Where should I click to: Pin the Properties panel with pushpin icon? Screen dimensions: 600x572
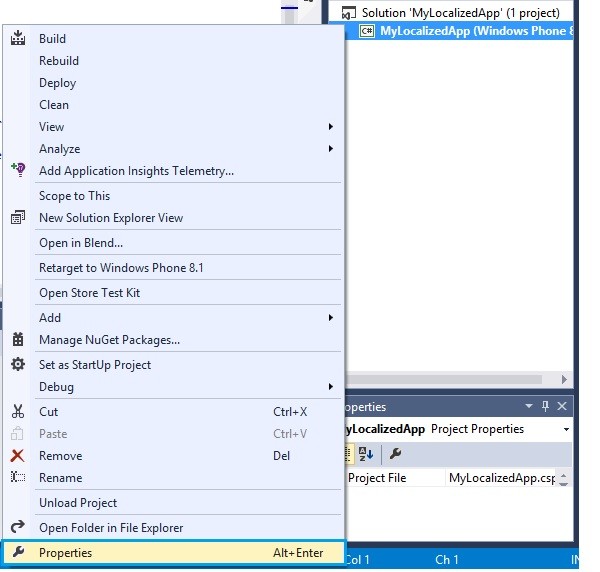[546, 406]
